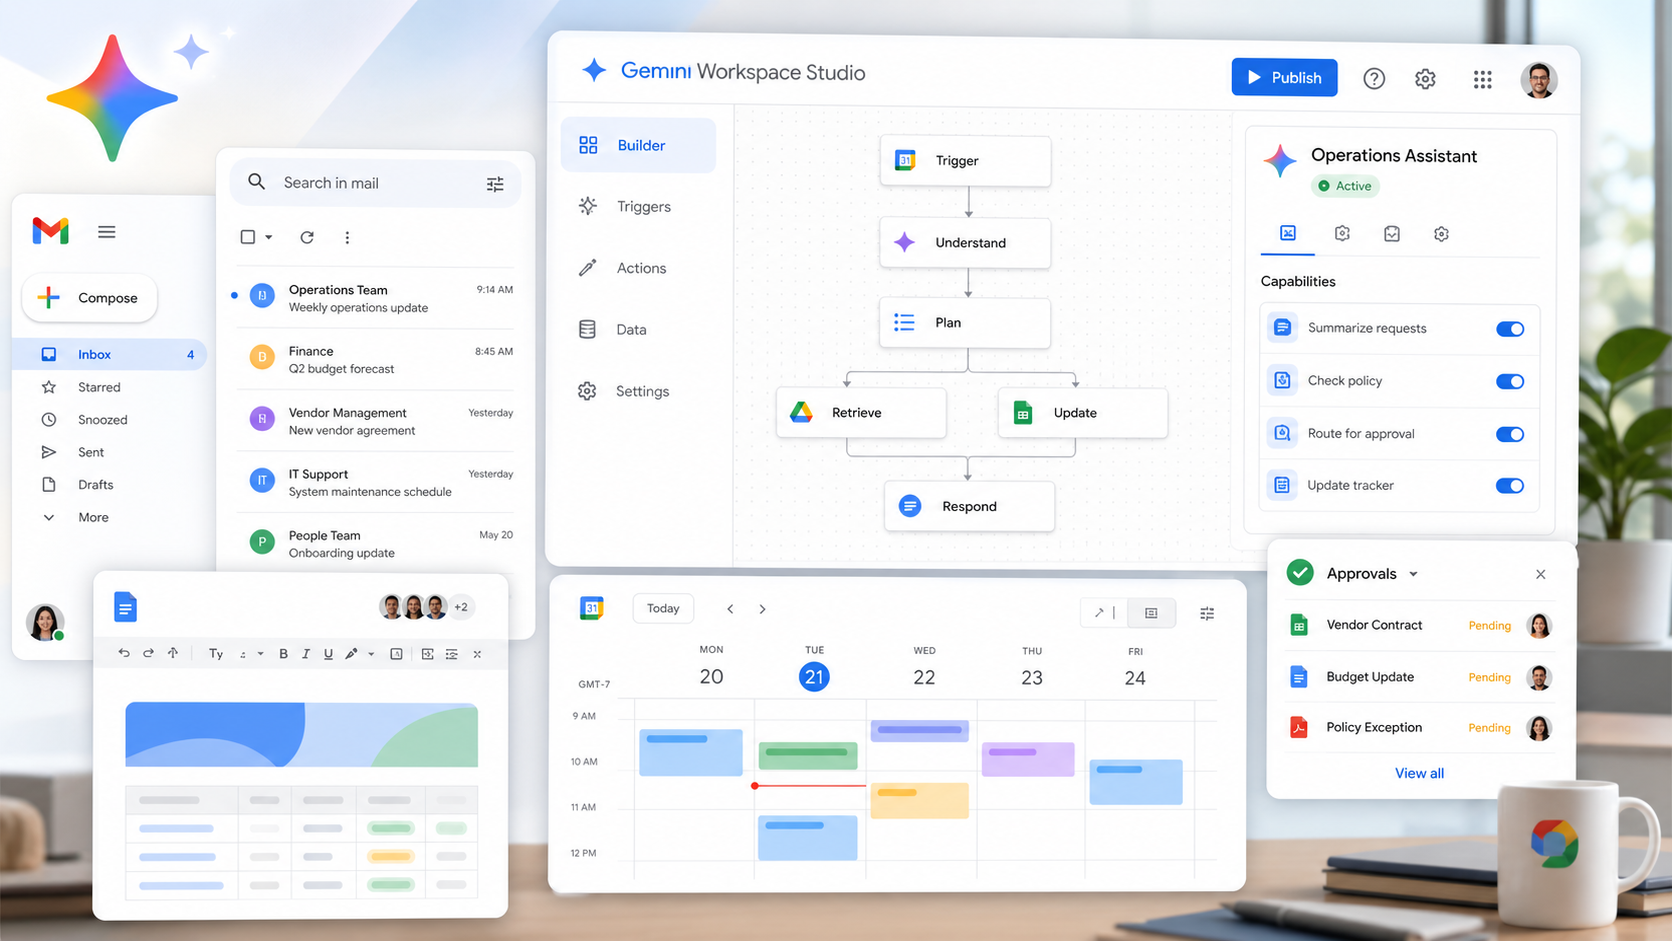1672x941 pixels.
Task: Open more options menu above inbox list
Action: tap(347, 237)
